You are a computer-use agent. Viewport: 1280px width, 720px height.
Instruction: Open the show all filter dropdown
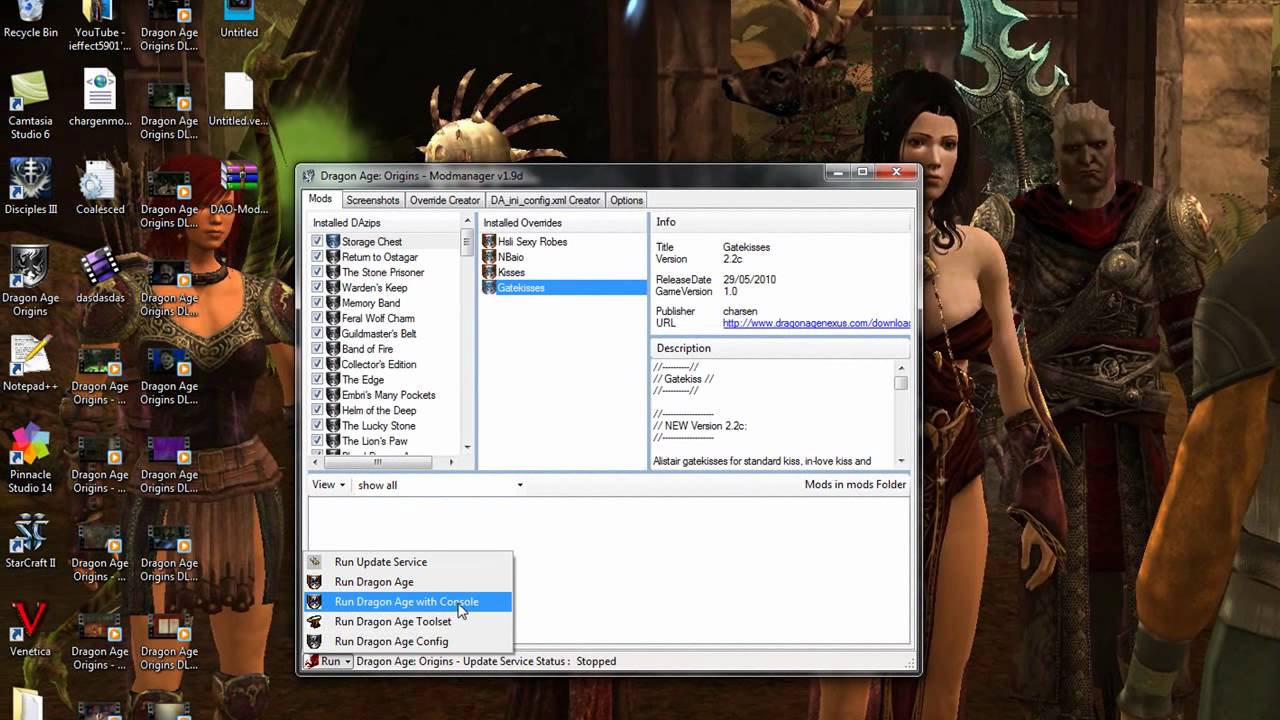518,485
